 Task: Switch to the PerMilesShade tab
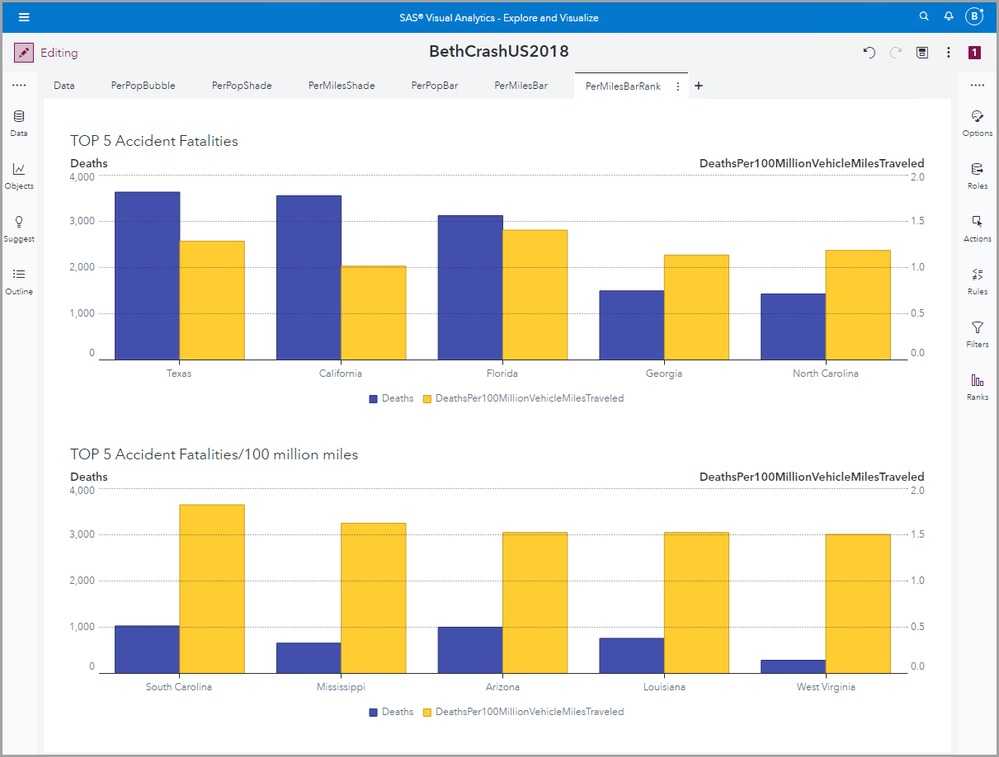pos(341,85)
